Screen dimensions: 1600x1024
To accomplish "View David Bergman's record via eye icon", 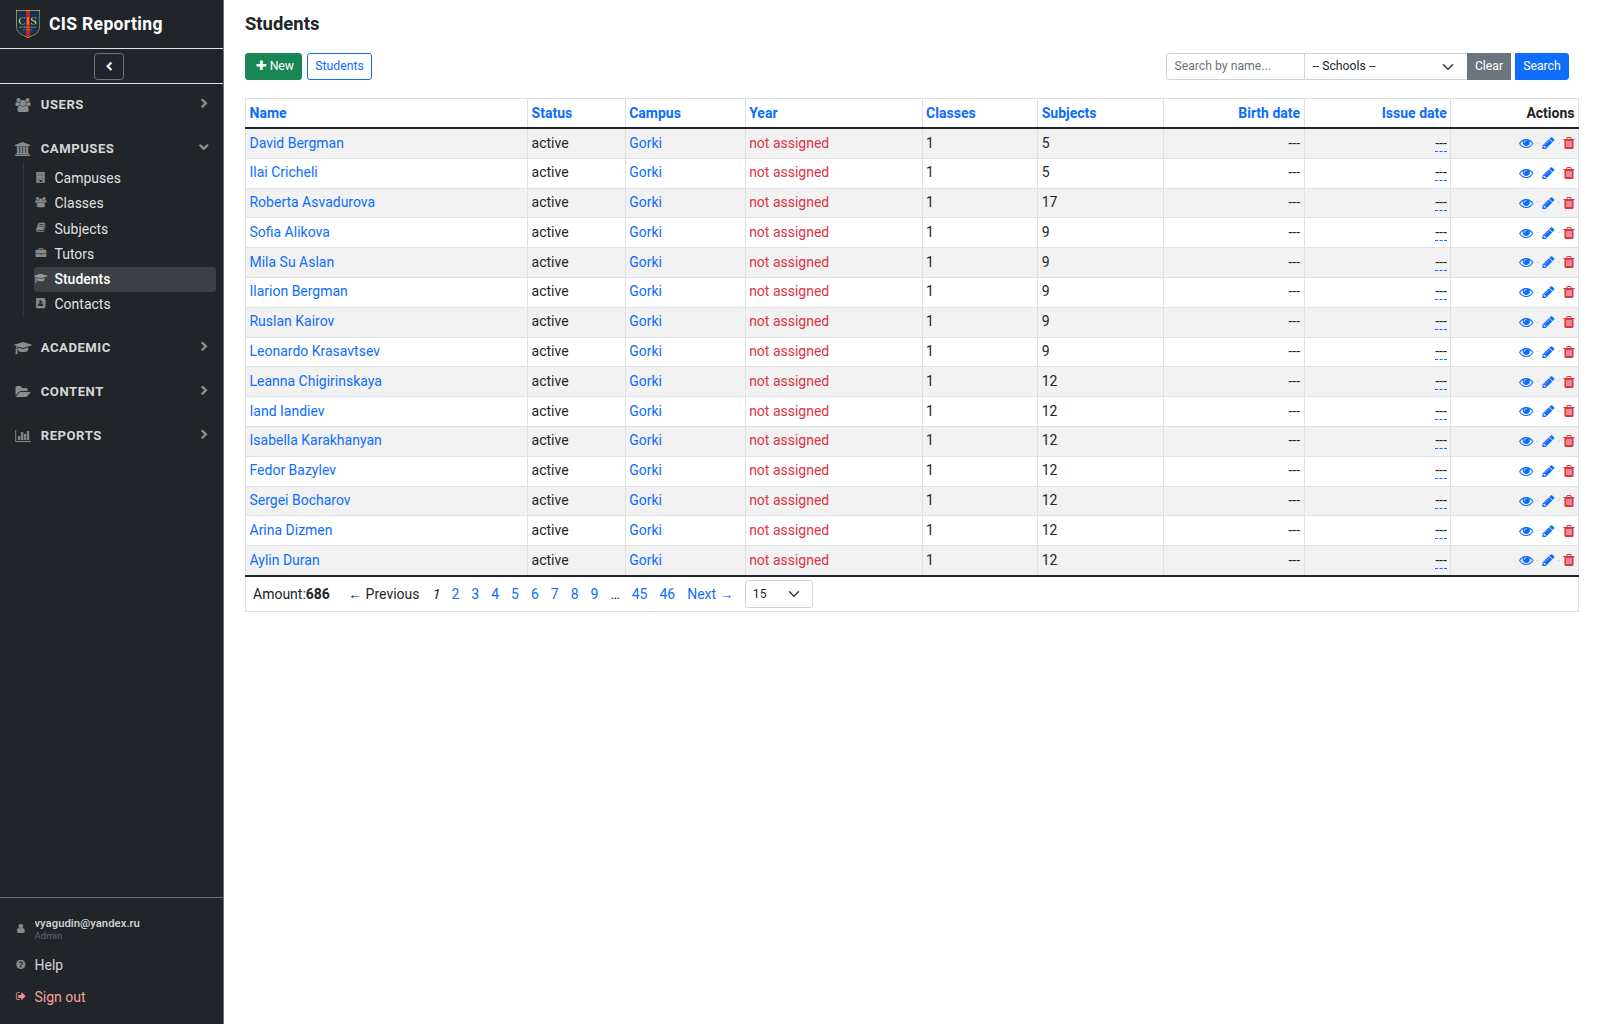I will point(1526,143).
